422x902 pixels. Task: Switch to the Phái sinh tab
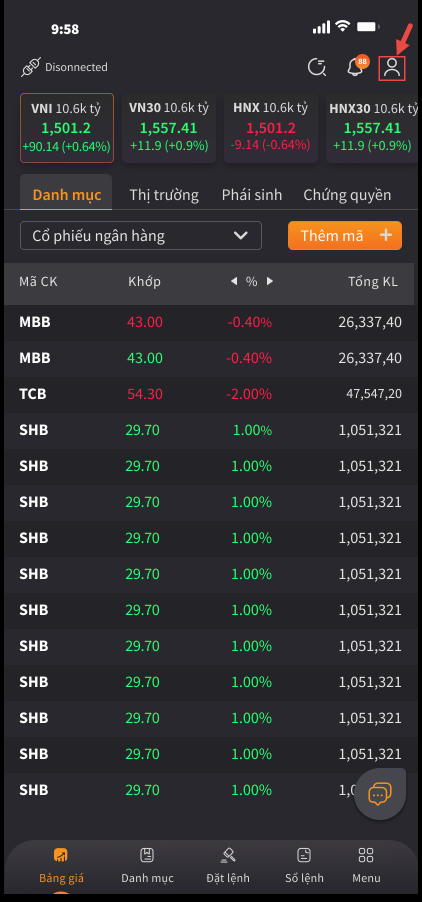tap(252, 195)
